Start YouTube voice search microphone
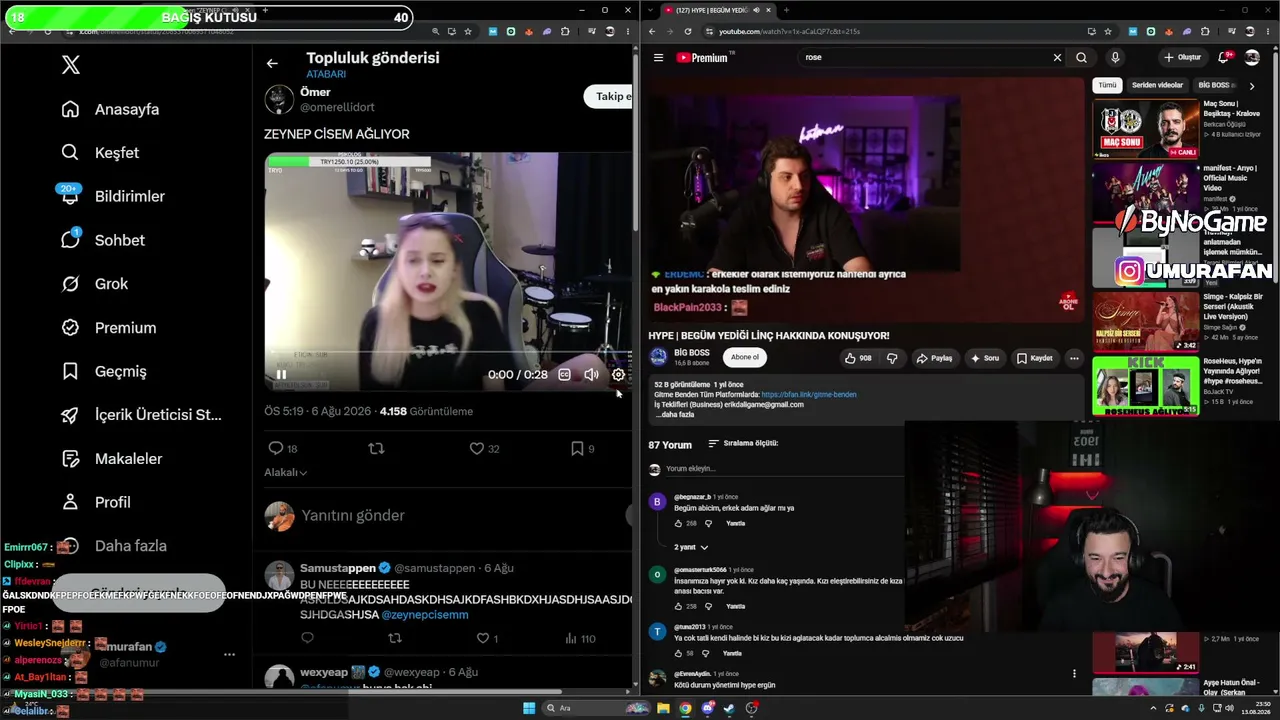1280x720 pixels. 1115,58
